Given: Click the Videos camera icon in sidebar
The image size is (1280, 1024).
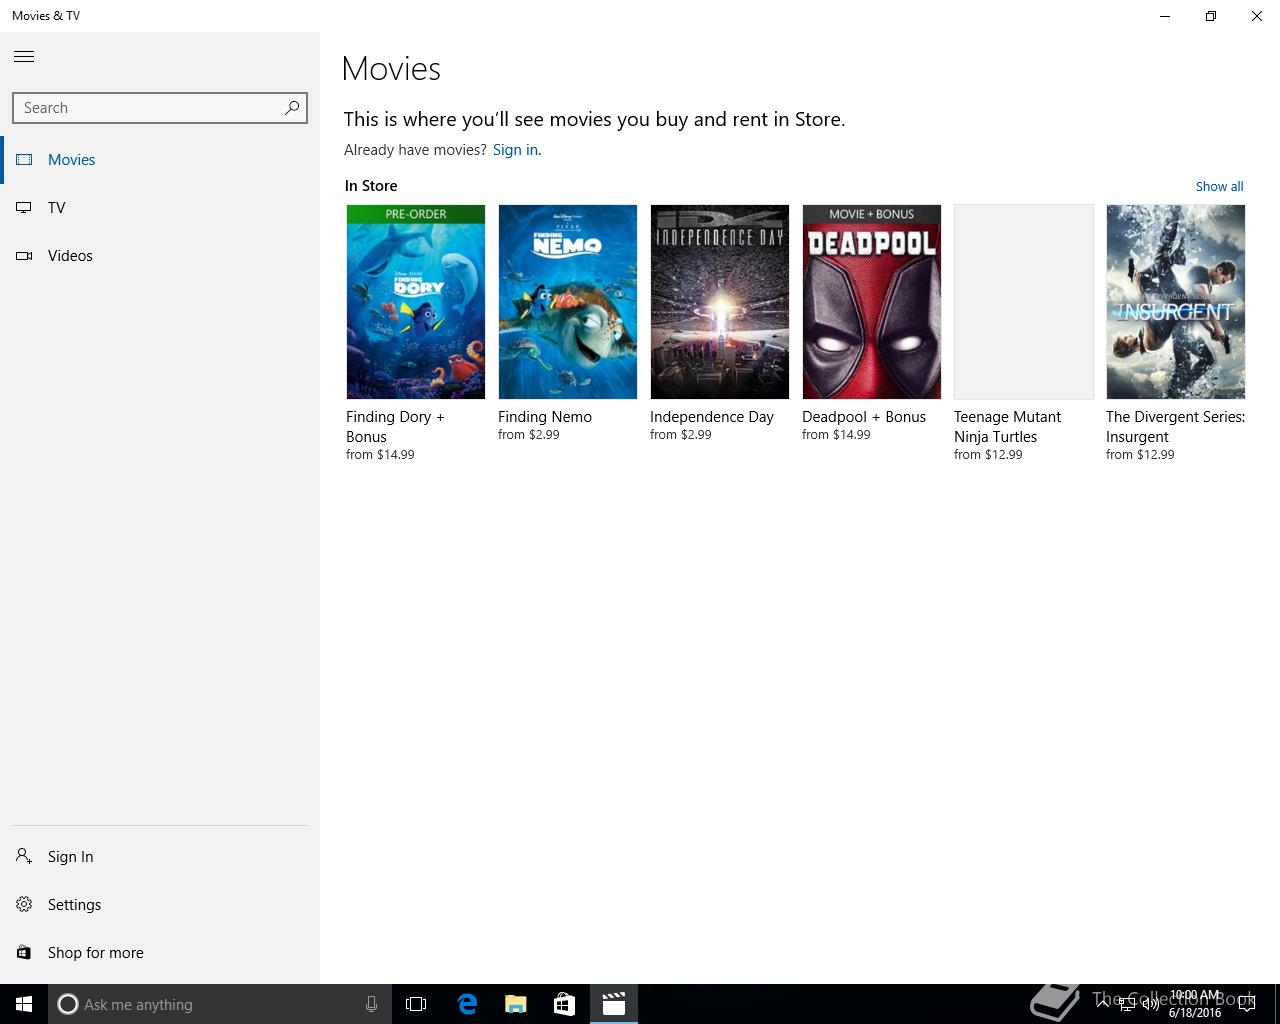Looking at the screenshot, I should click(24, 256).
